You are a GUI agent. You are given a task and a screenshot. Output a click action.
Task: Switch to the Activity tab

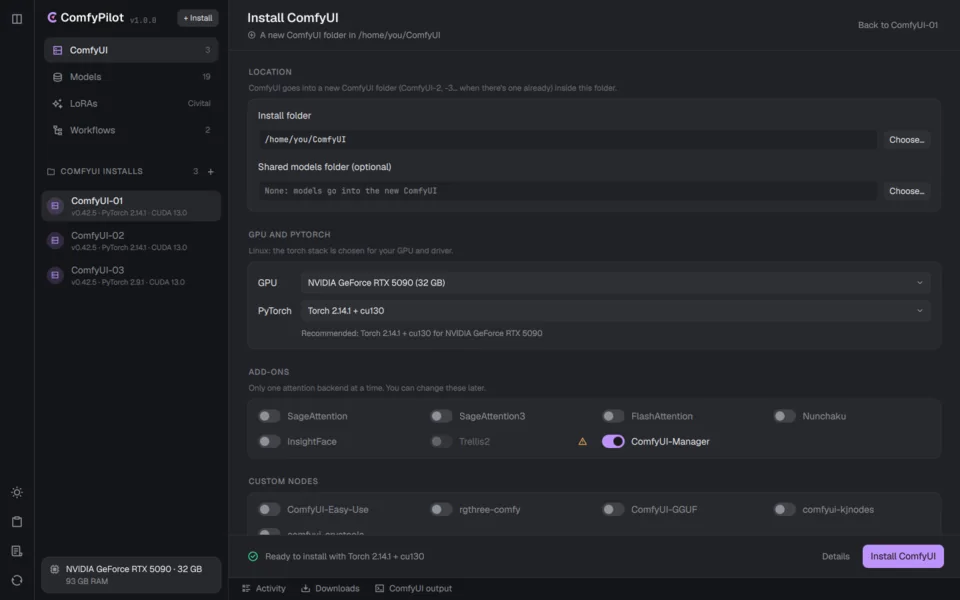[264, 588]
